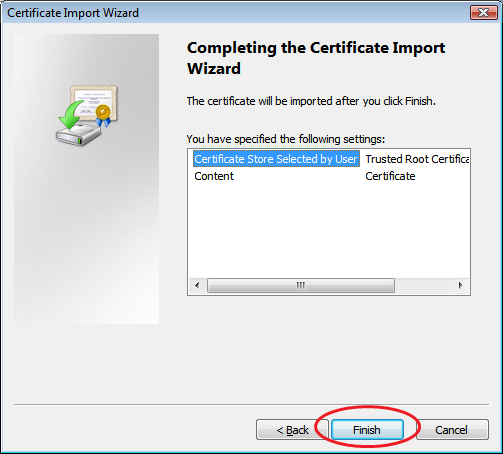Click the horizontal scrollbar thumb

pos(301,285)
